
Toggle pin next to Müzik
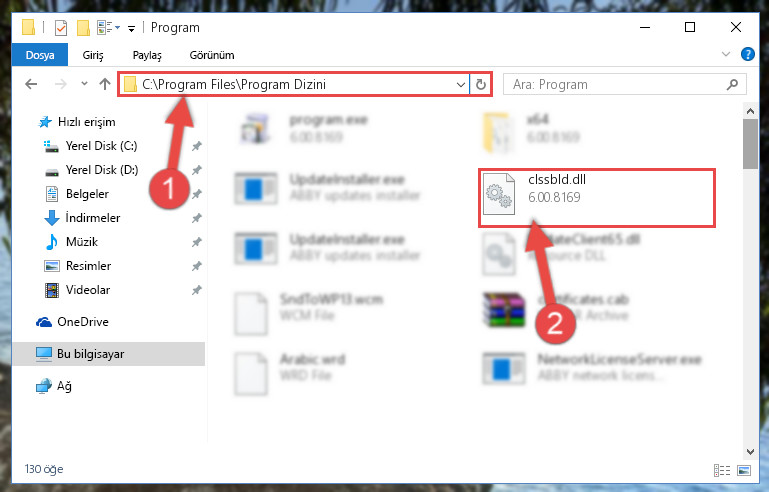coord(197,242)
